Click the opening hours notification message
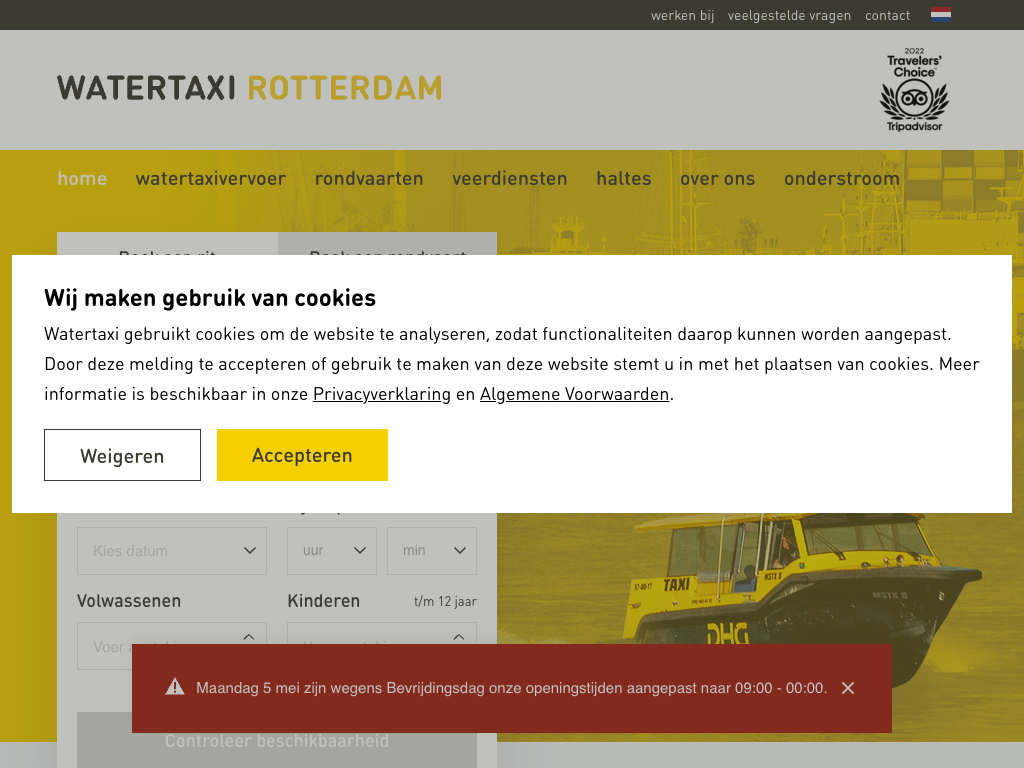Screen dimensions: 1024x768 click(511, 688)
